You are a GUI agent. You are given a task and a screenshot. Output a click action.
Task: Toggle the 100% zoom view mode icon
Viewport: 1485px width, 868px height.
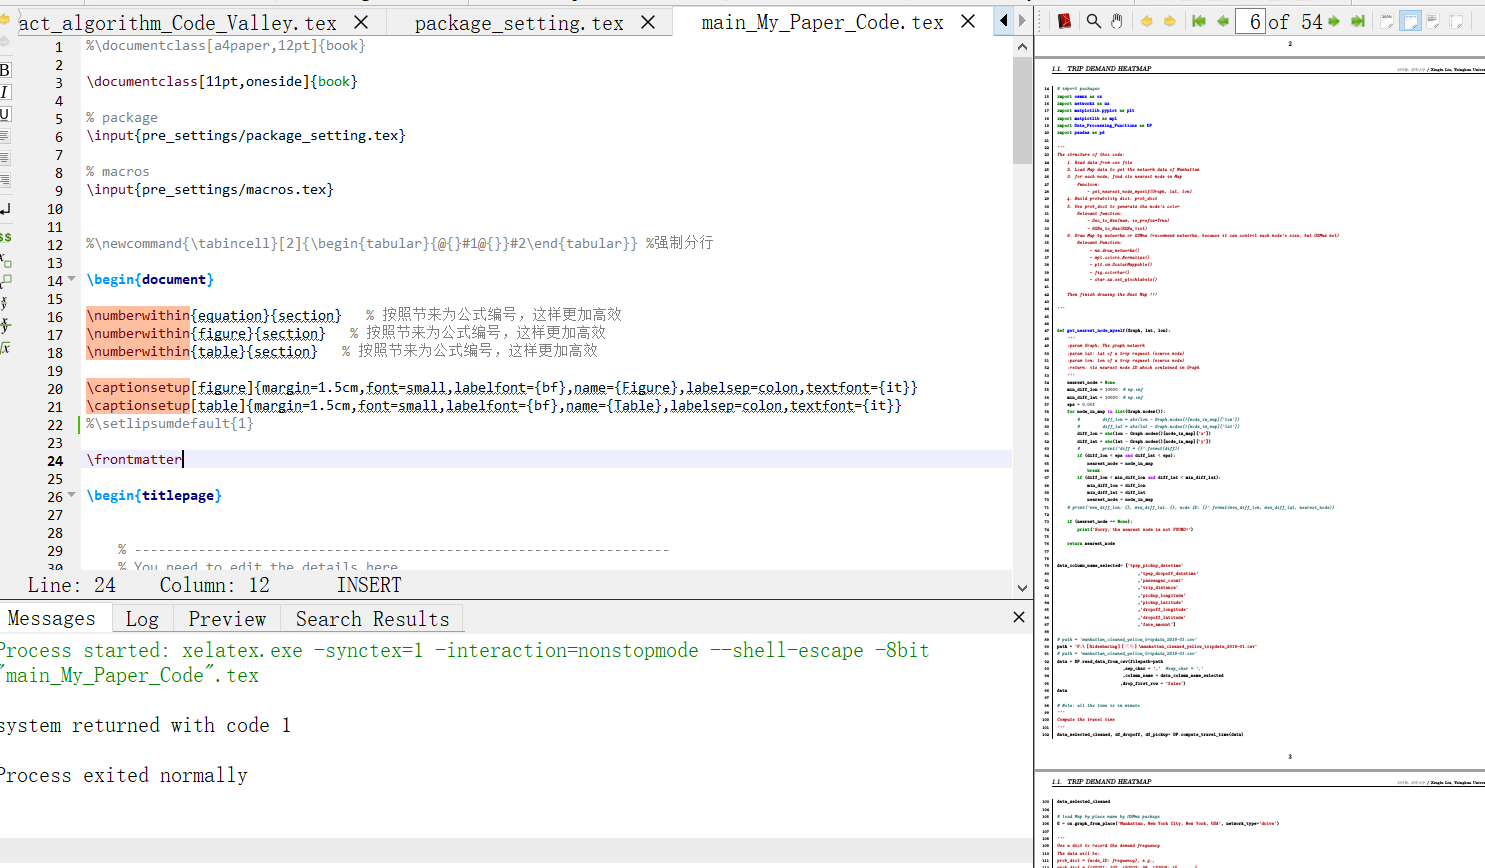1387,21
